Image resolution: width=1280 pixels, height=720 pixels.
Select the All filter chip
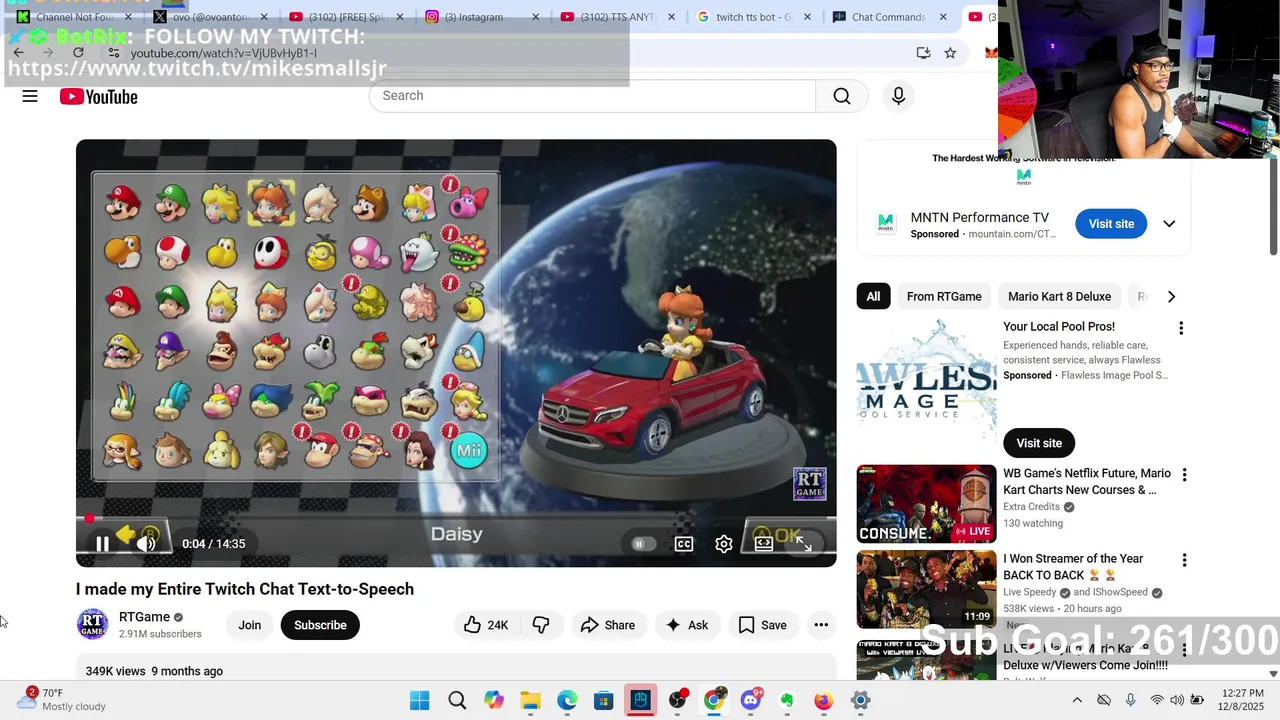pos(873,297)
